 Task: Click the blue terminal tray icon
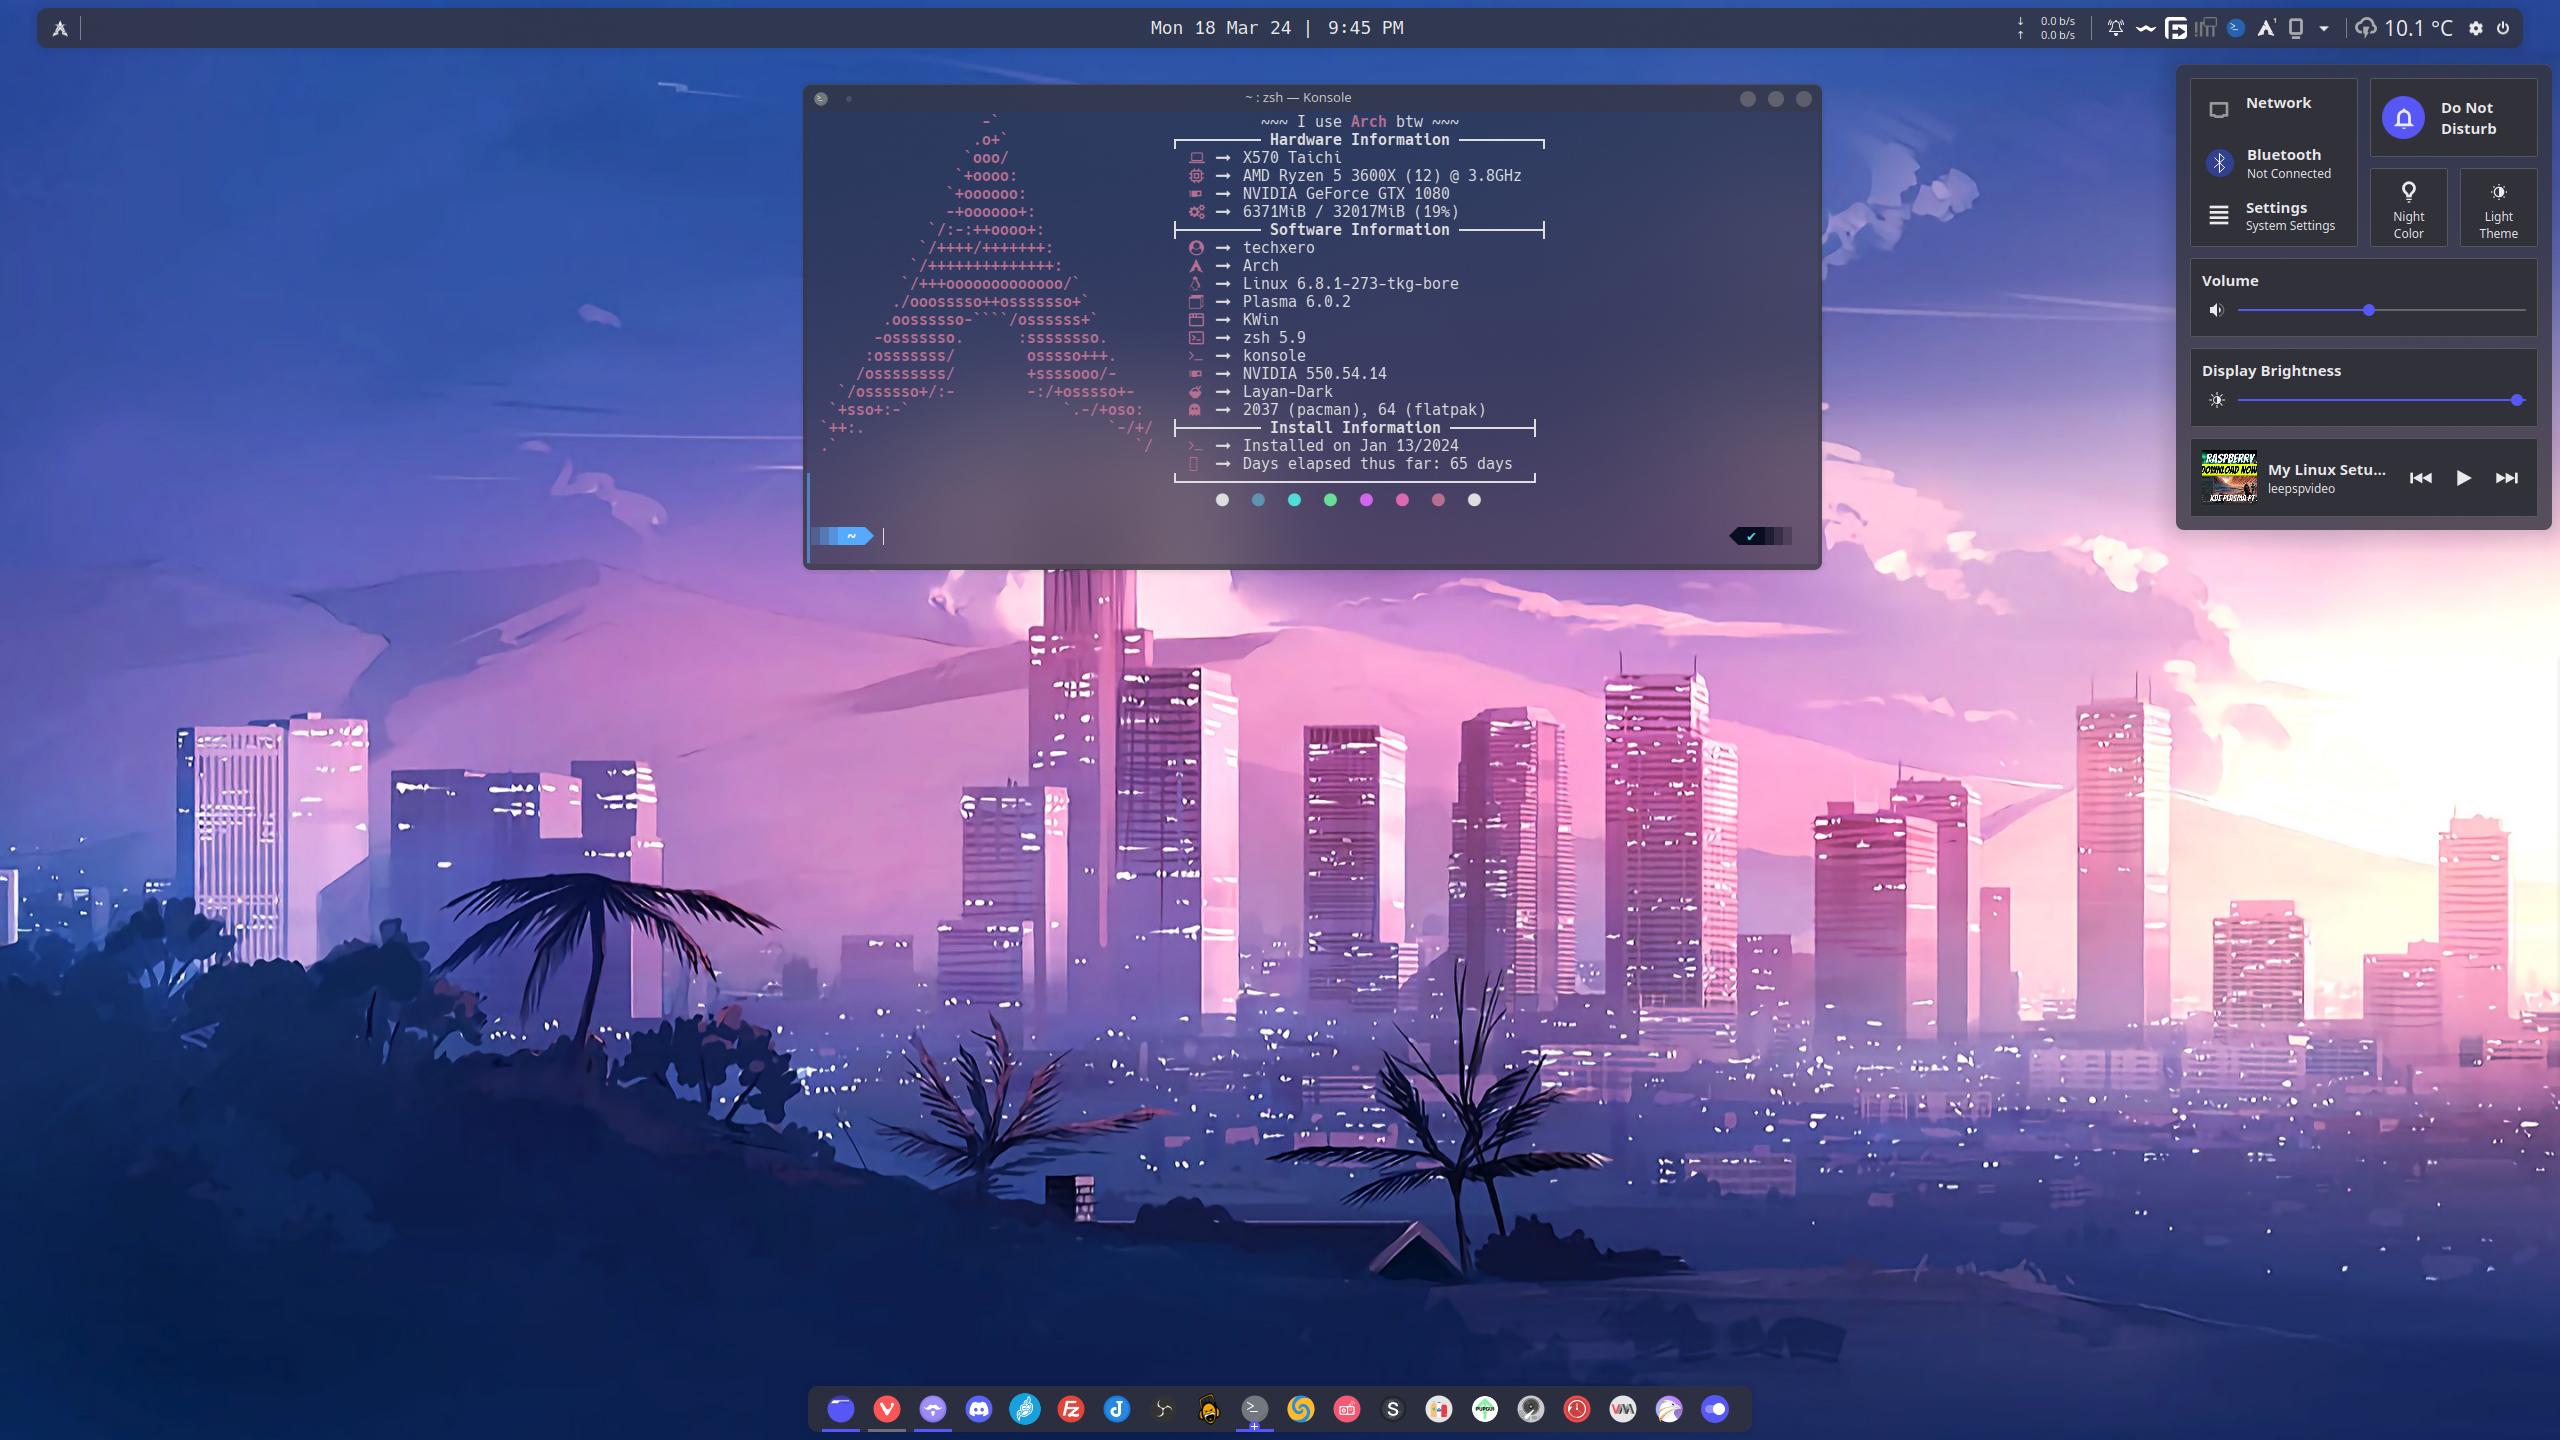tap(2236, 28)
